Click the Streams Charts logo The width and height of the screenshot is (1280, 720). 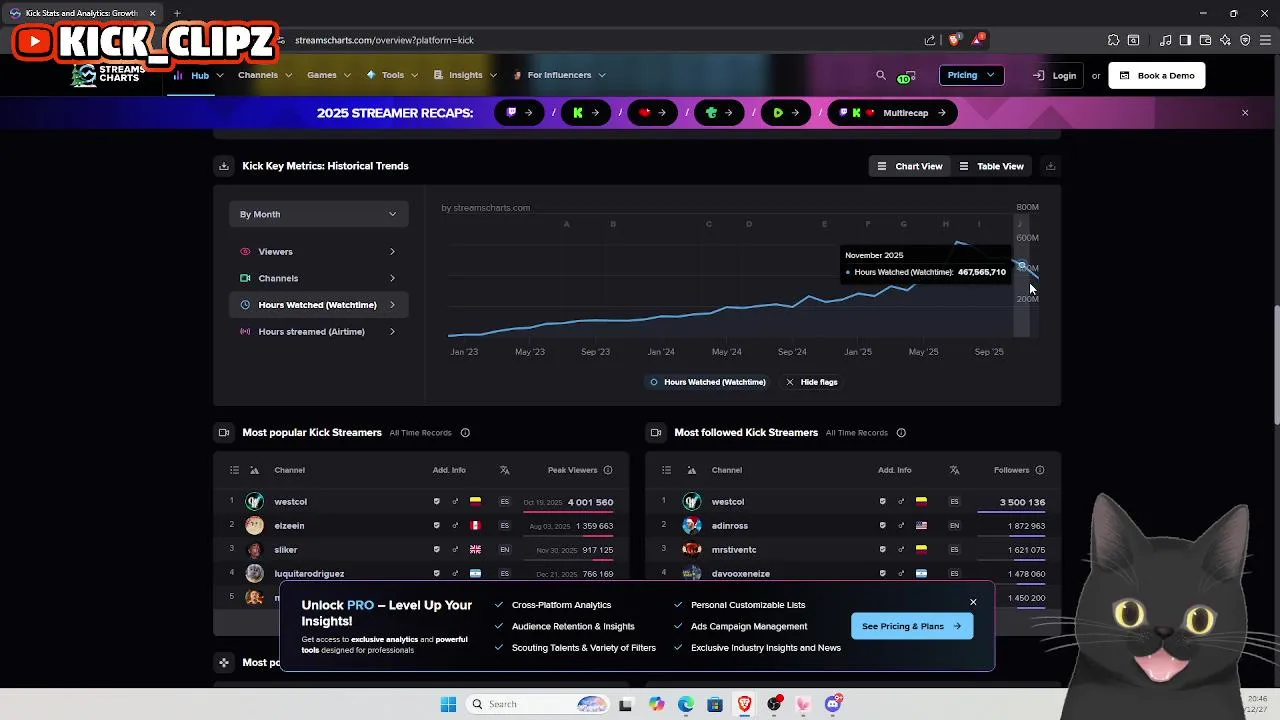pyautogui.click(x=109, y=75)
